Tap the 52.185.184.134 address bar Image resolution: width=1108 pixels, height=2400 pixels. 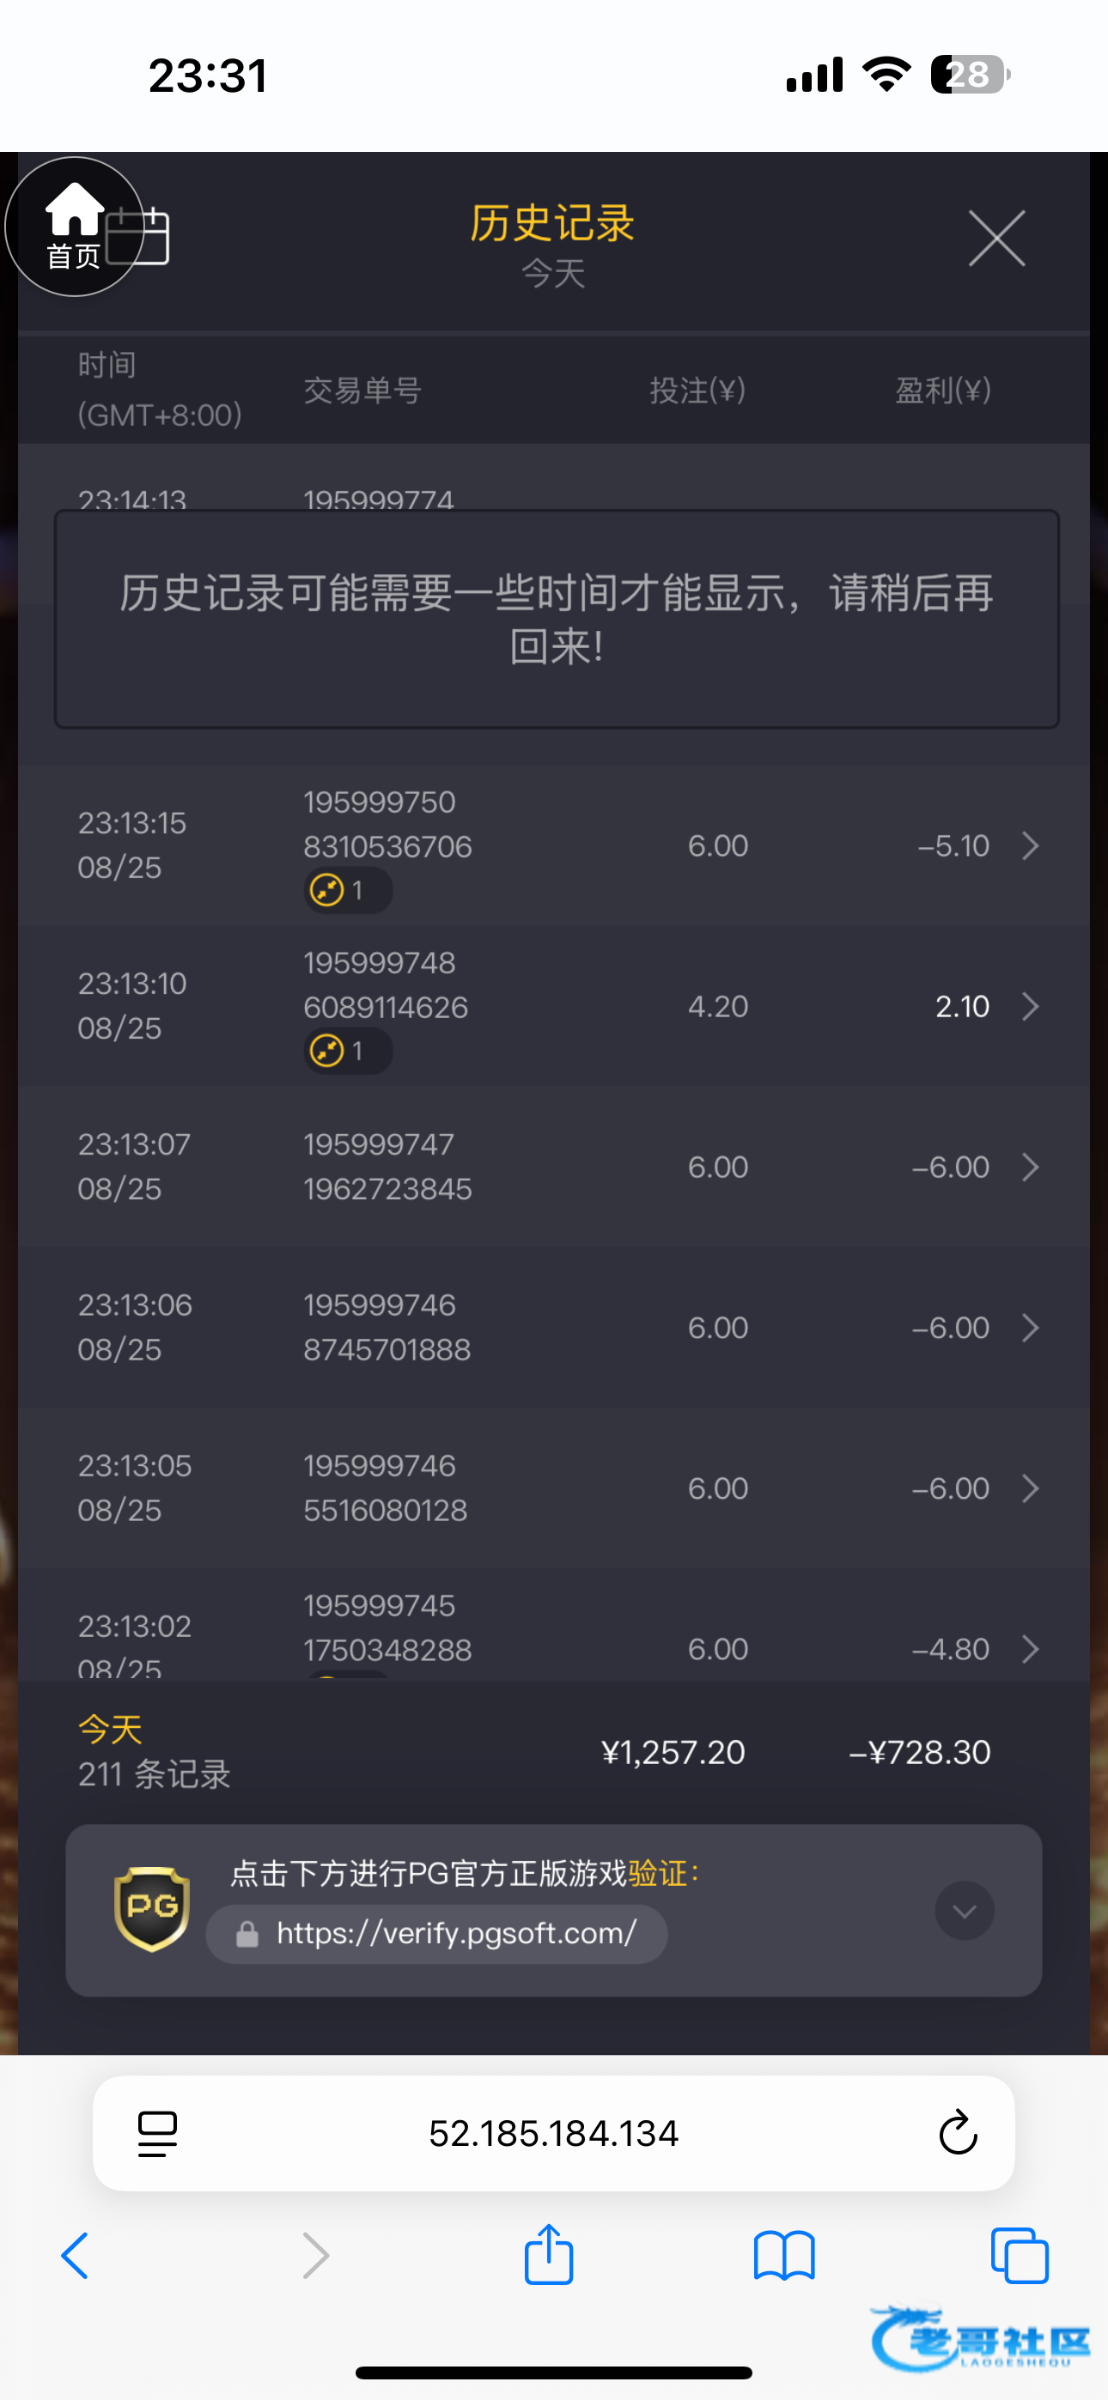click(x=553, y=2133)
